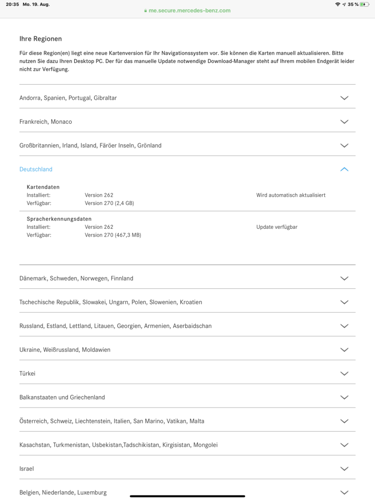Open the Kasachstan, Turkmenistan row label

(x=118, y=445)
